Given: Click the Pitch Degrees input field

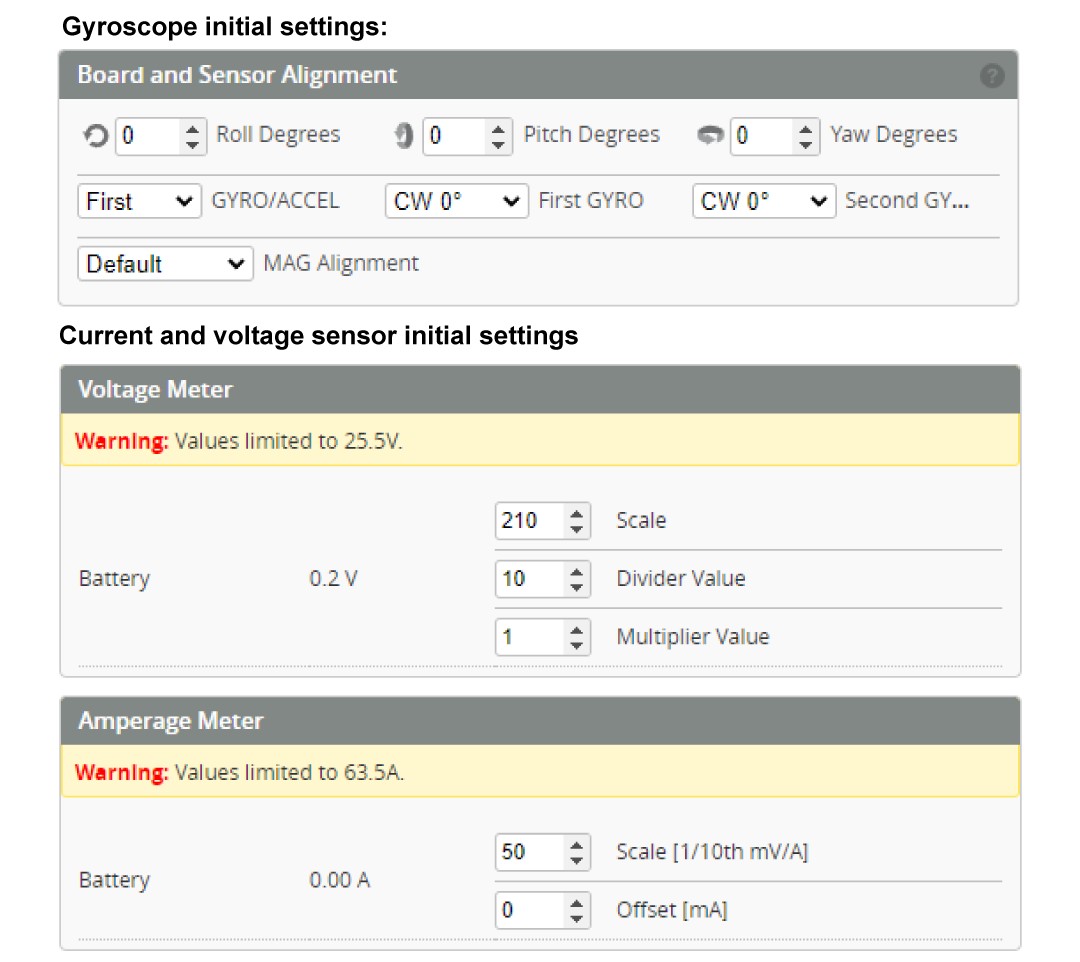Looking at the screenshot, I should pyautogui.click(x=467, y=136).
